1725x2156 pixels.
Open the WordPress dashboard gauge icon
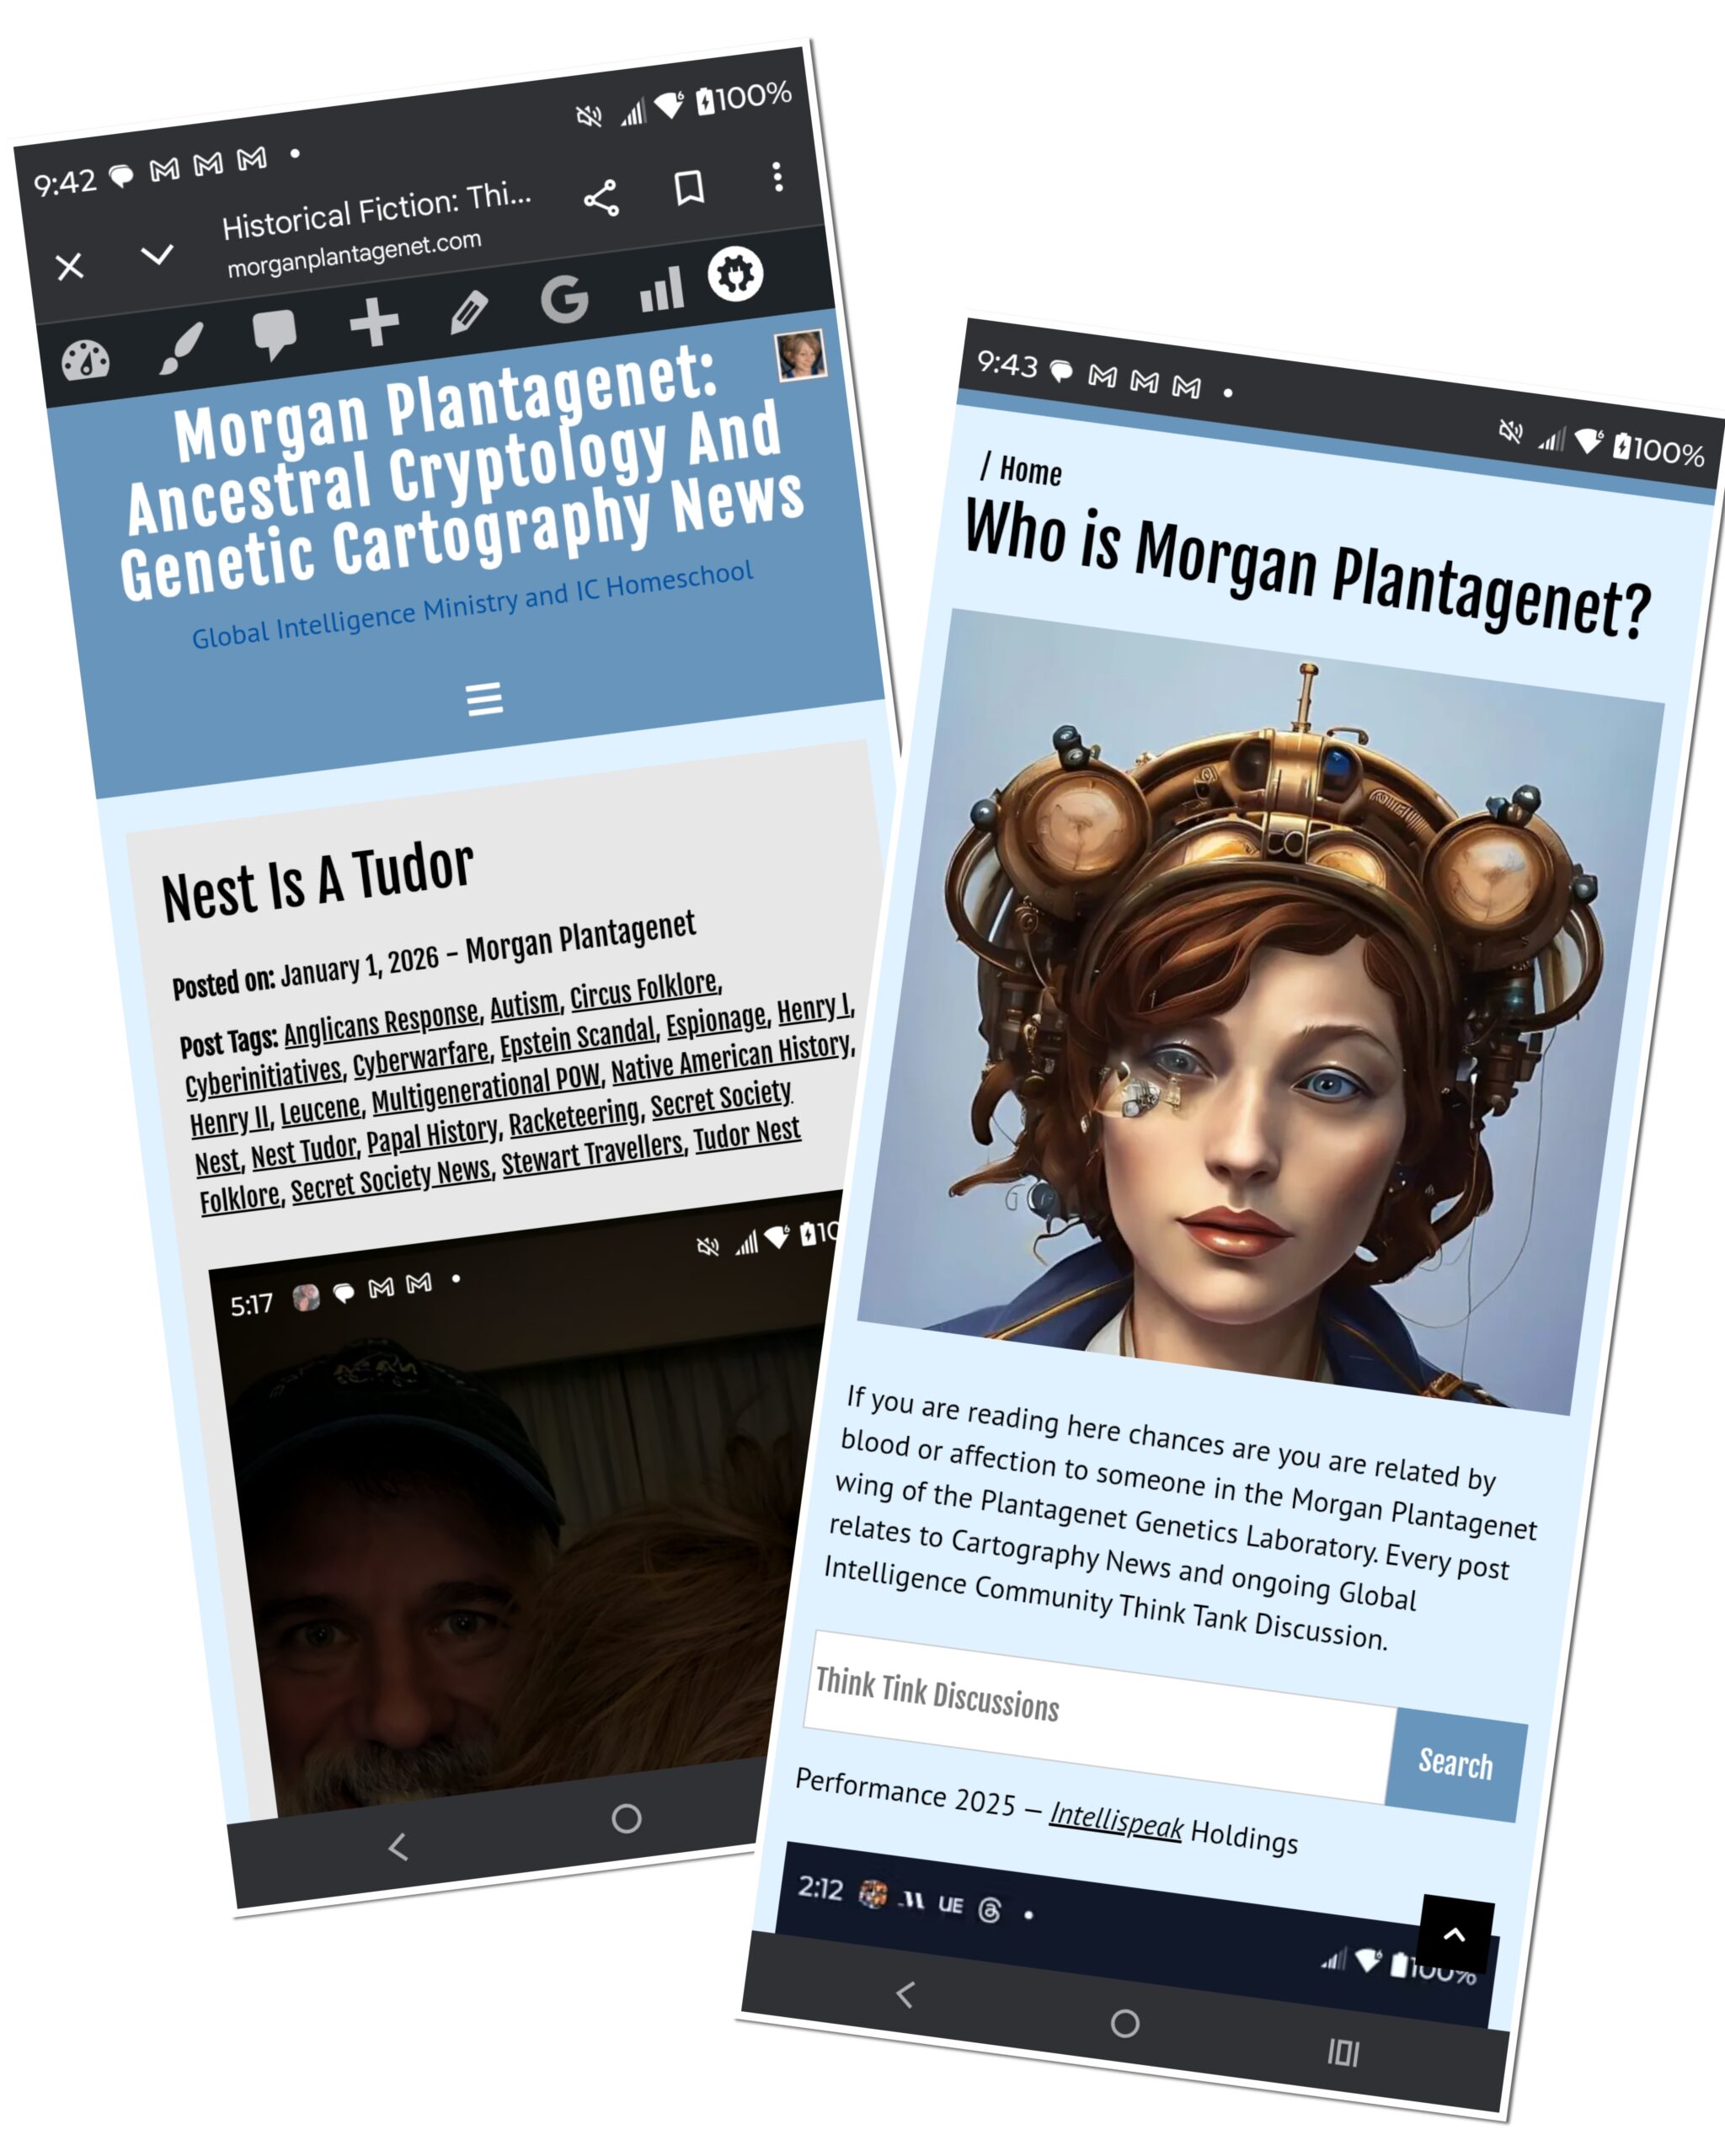[86, 361]
